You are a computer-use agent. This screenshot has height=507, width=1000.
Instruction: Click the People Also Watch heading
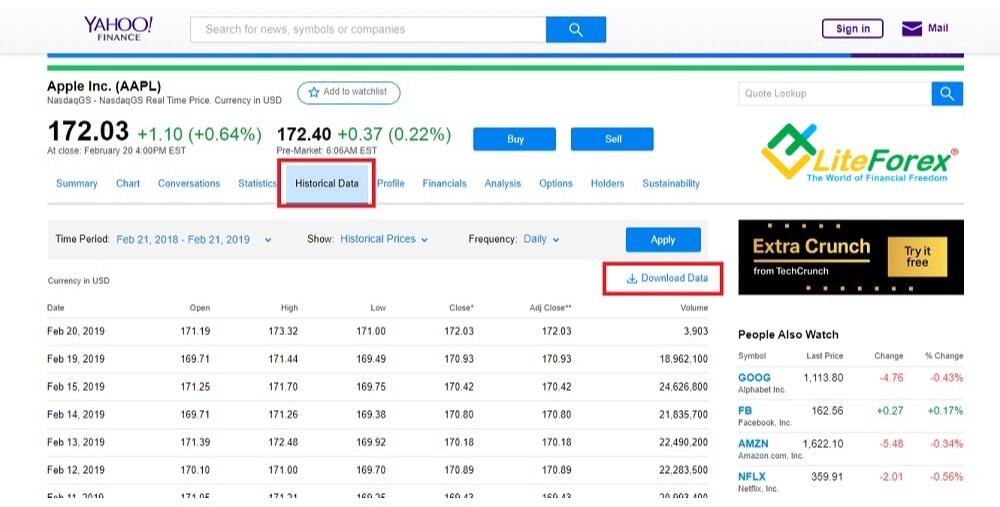788,335
